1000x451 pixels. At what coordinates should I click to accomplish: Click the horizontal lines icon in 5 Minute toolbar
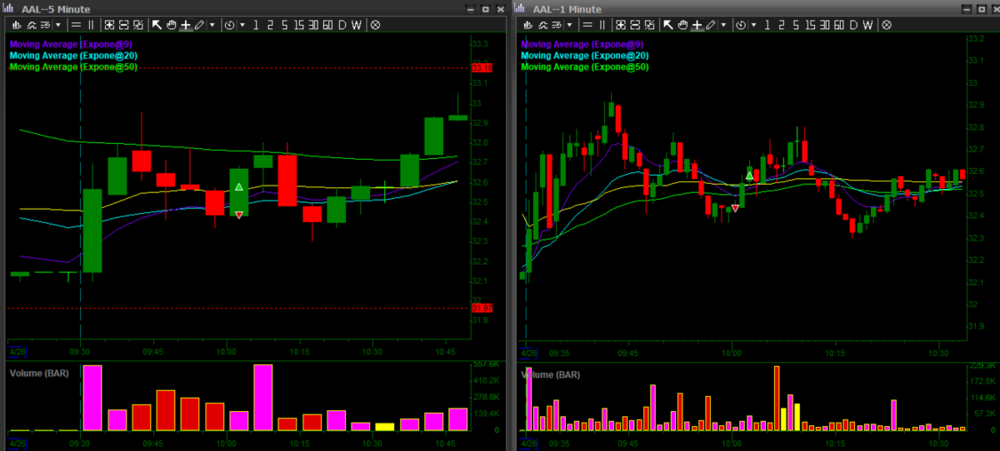tap(76, 24)
